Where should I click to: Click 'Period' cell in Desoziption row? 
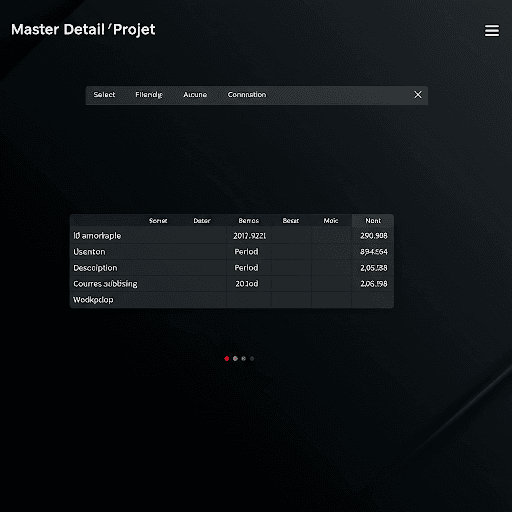[246, 268]
